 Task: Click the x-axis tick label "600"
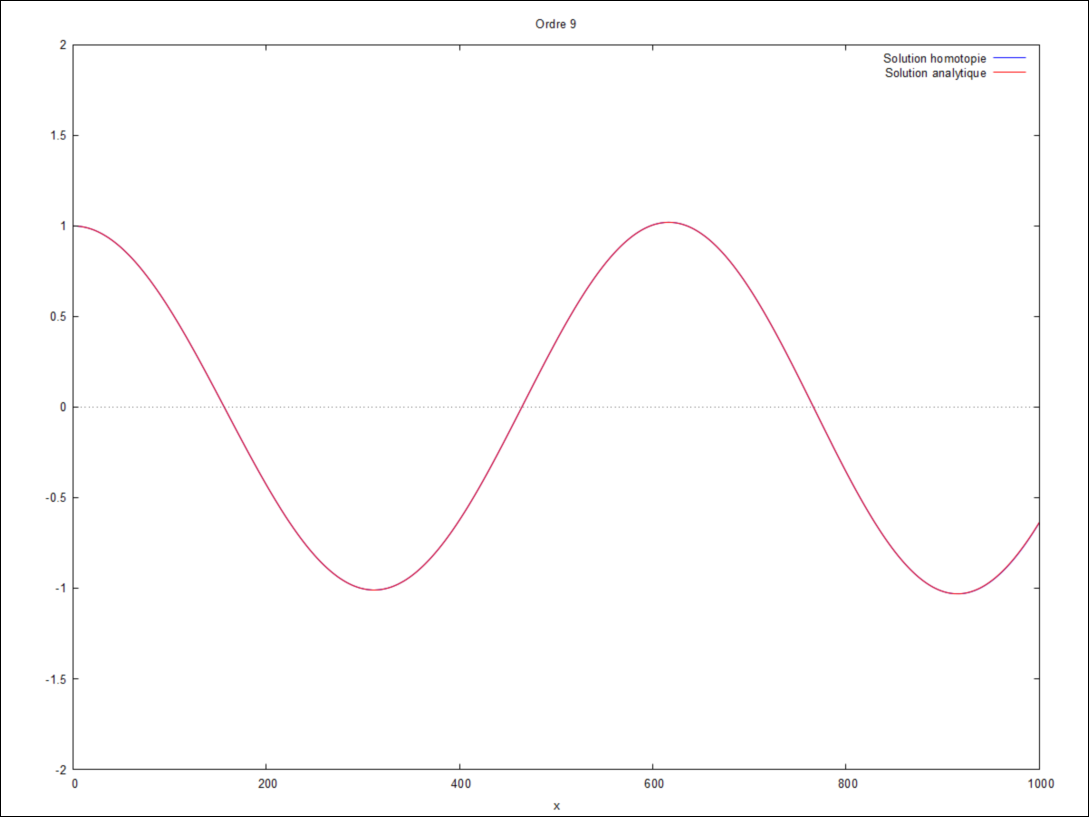654,784
